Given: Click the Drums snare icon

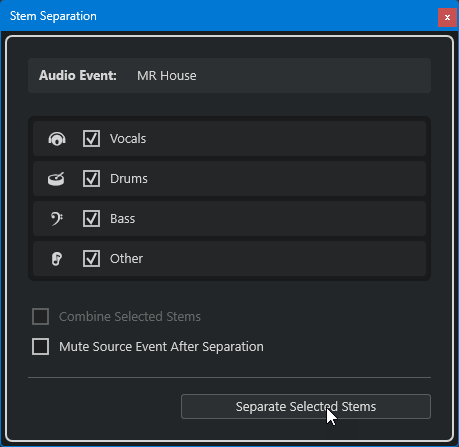Looking at the screenshot, I should 56,179.
